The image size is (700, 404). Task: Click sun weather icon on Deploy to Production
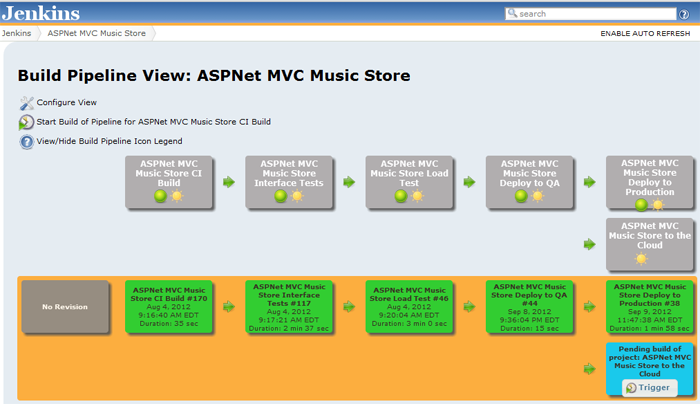coord(658,204)
